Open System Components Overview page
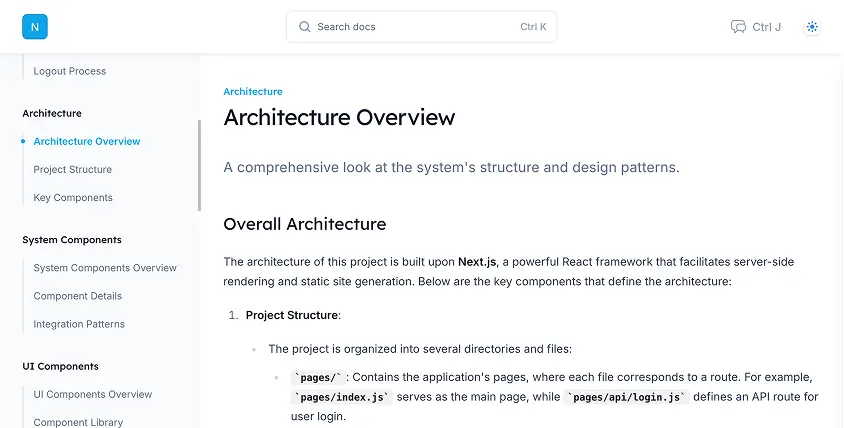This screenshot has width=844, height=428. tap(105, 268)
